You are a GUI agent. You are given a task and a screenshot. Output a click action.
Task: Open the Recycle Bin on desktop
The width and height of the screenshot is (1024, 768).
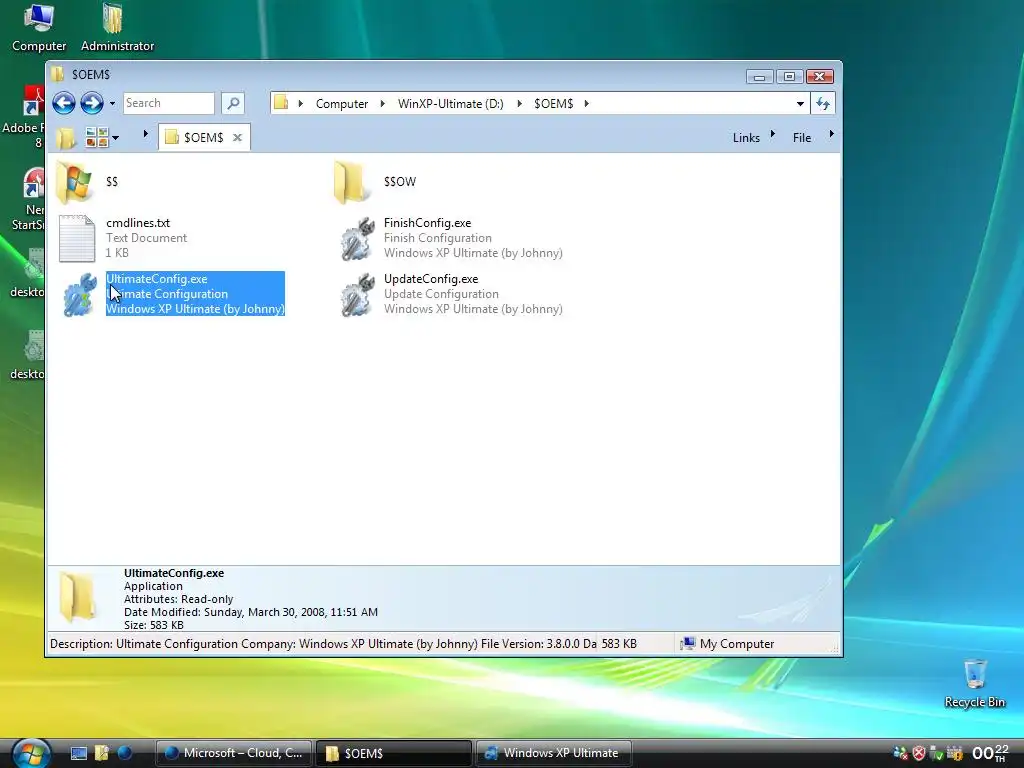pyautogui.click(x=975, y=684)
